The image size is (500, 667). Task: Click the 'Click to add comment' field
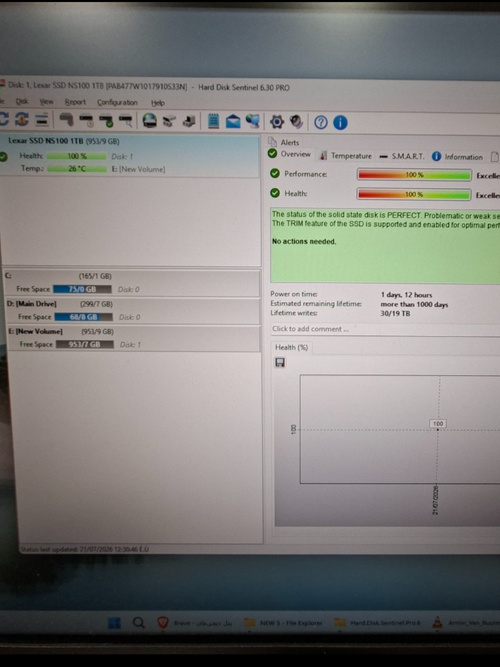pos(385,329)
